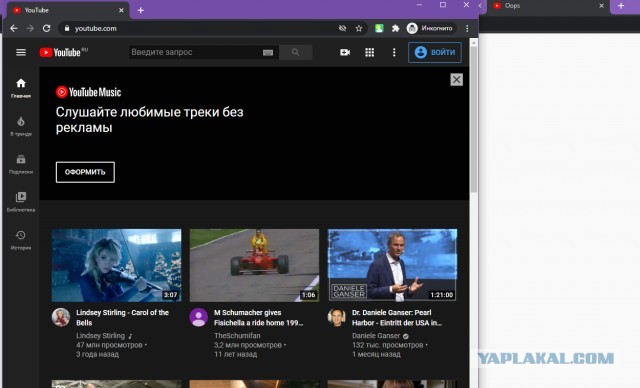Open the YouTube apps grid
This screenshot has width=640, height=388.
pos(369,52)
